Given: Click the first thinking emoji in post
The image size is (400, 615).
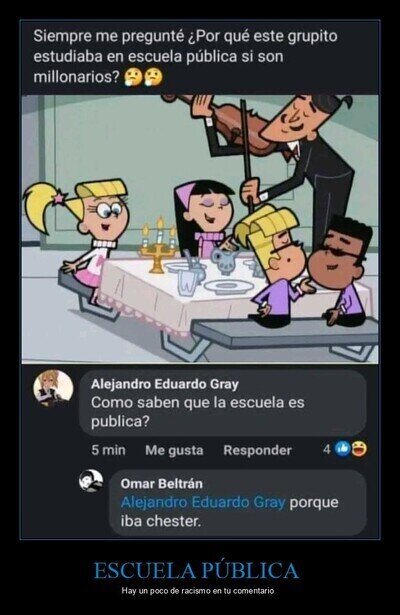Looking at the screenshot, I should point(132,77).
